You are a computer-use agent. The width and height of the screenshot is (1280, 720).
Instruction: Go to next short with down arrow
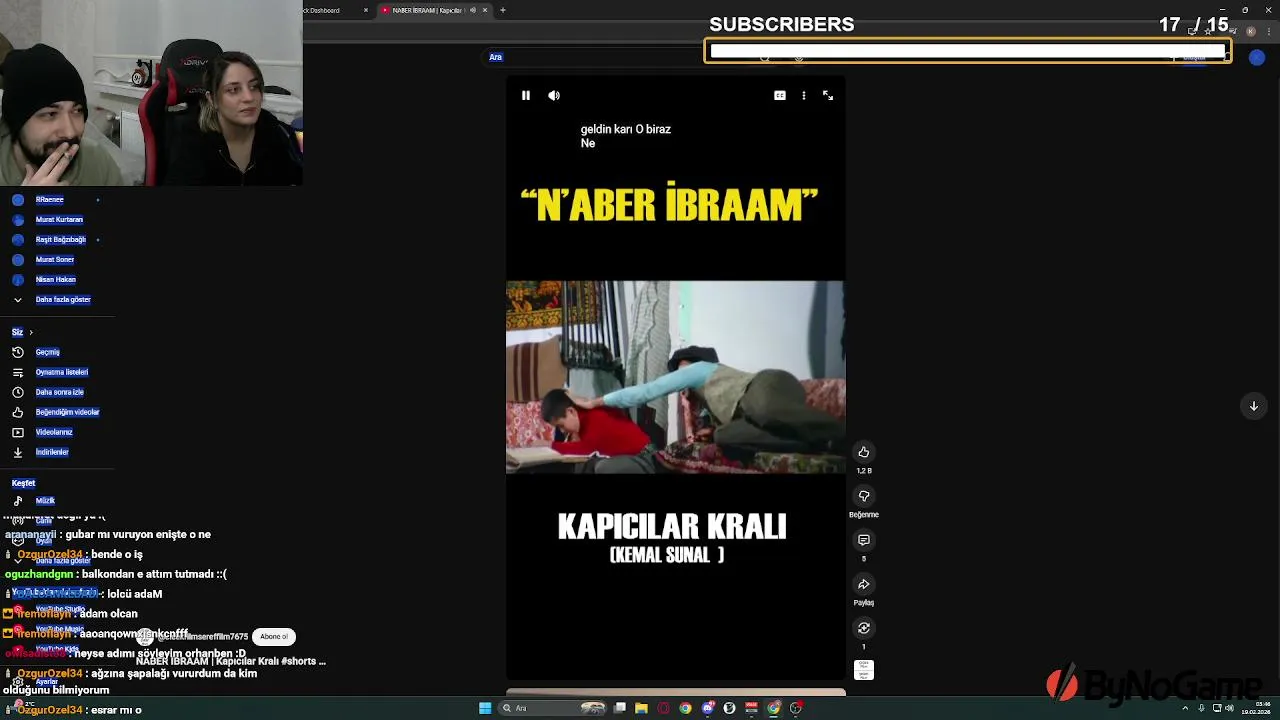point(1254,406)
